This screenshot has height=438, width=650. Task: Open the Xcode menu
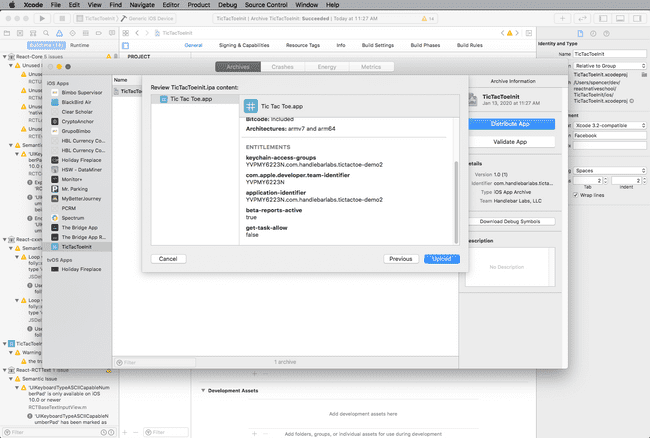coord(33,5)
